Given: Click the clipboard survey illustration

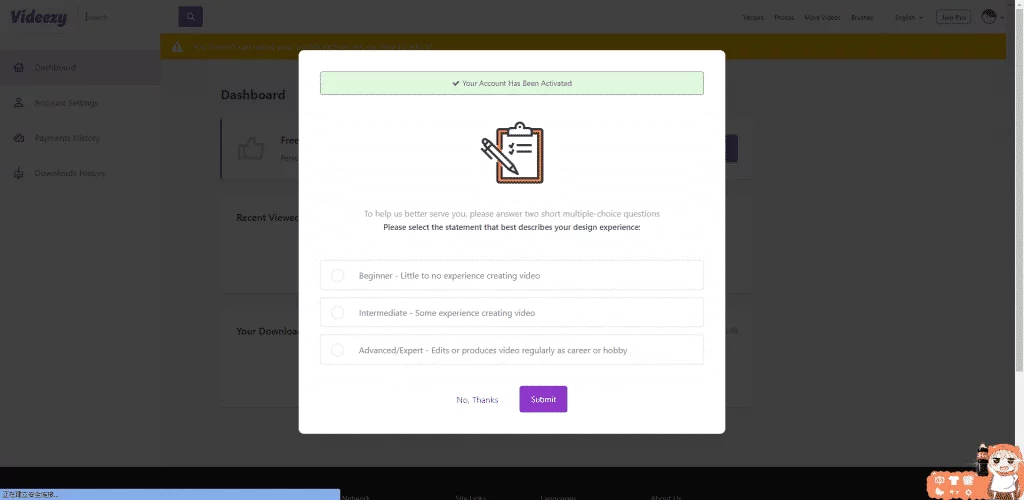Looking at the screenshot, I should [x=513, y=153].
